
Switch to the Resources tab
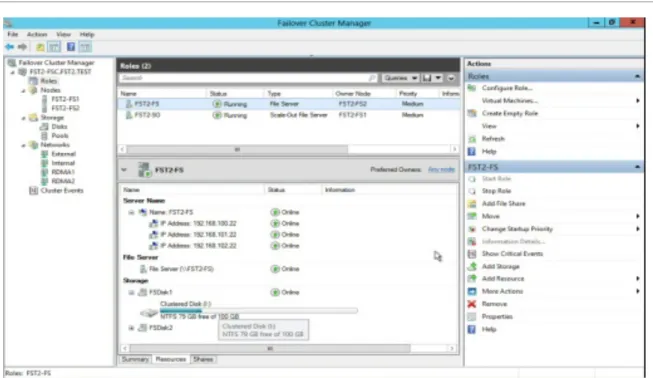171,359
